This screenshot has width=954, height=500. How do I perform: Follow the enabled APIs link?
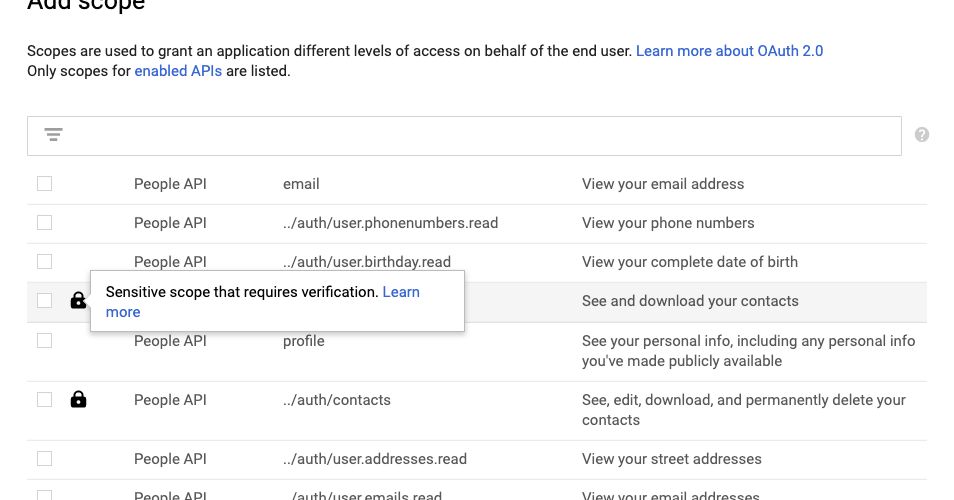click(178, 71)
